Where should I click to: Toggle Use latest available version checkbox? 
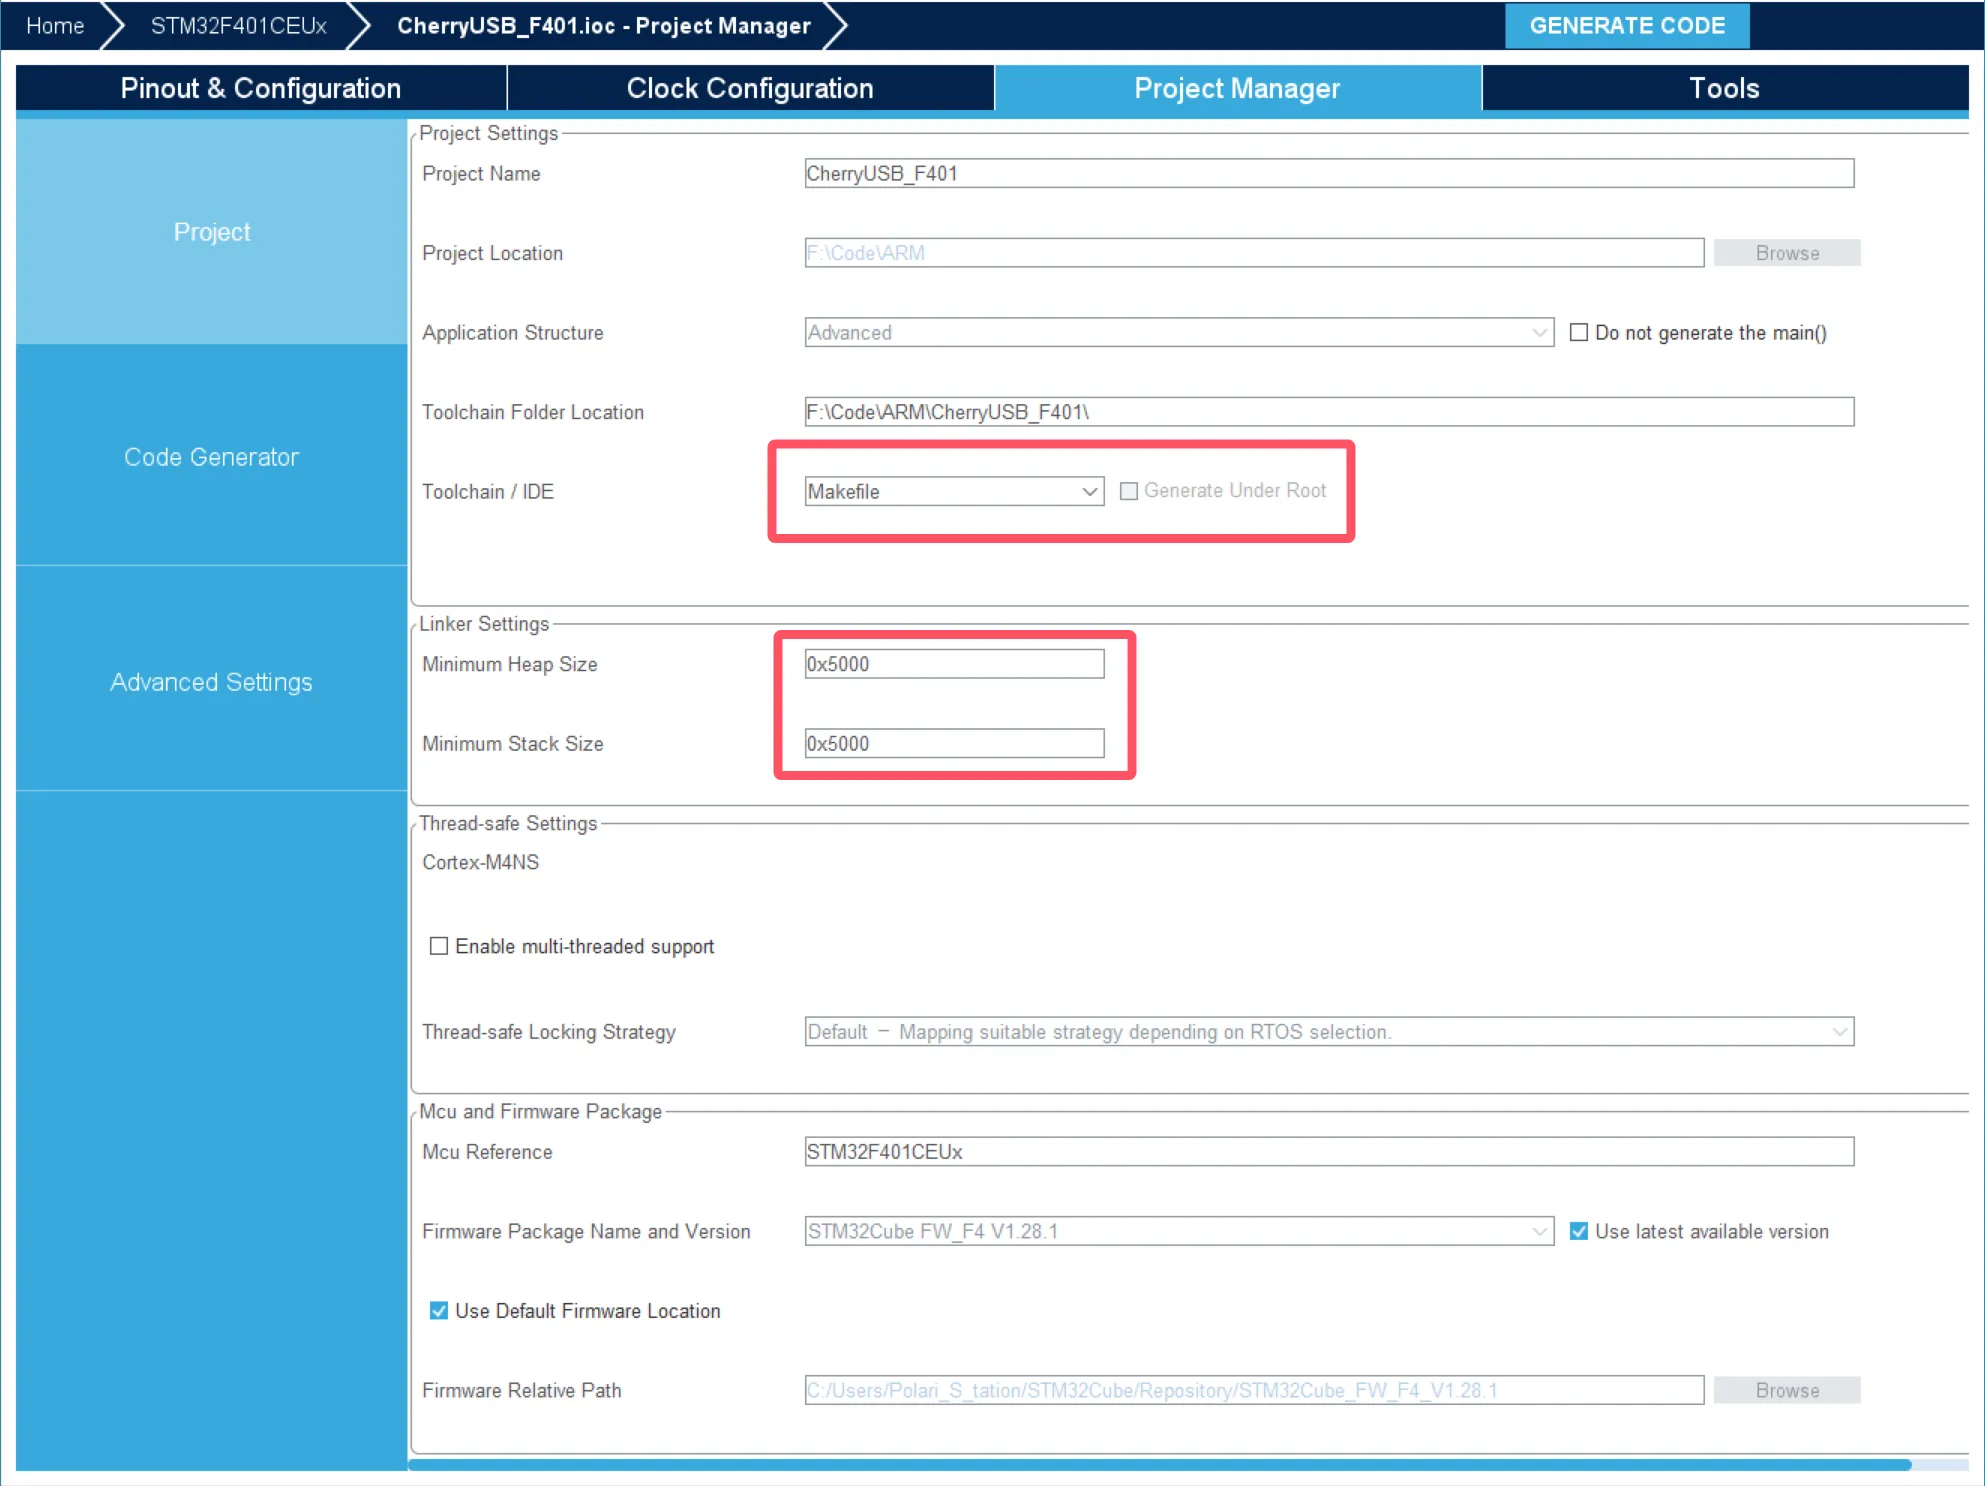click(x=1578, y=1231)
